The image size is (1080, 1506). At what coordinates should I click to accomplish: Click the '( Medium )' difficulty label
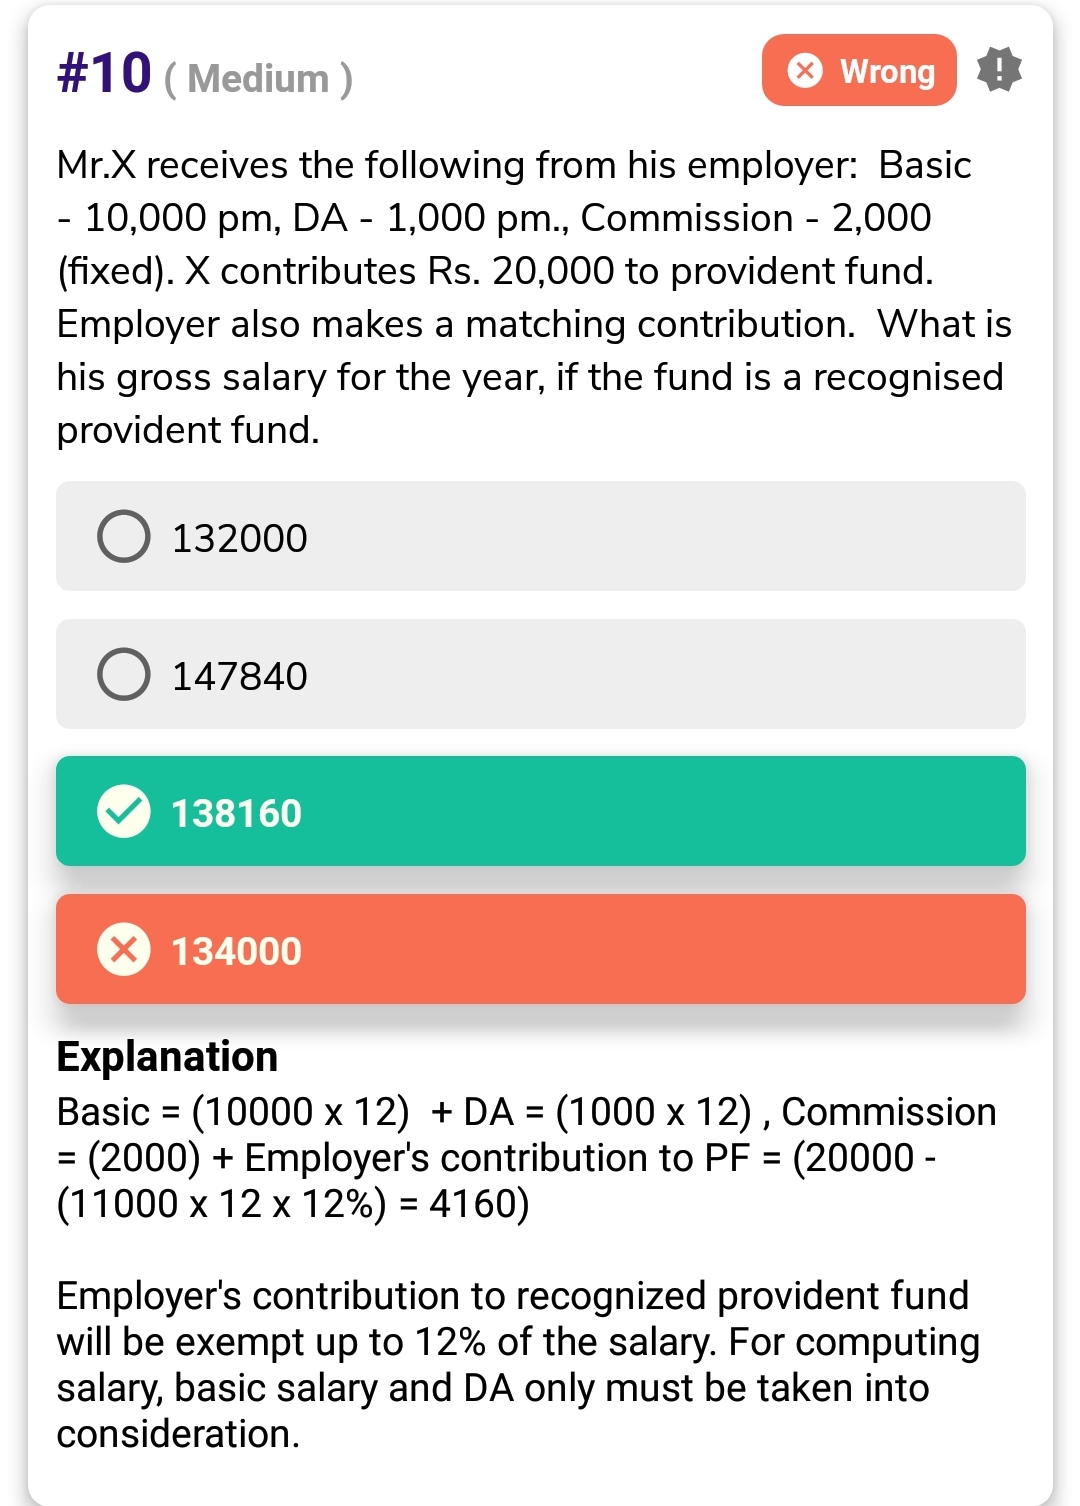pos(258,78)
